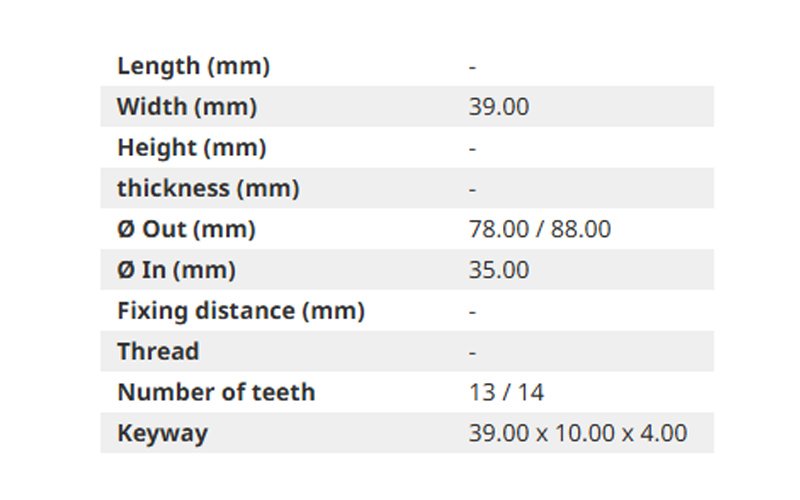Image resolution: width=800 pixels, height=500 pixels.
Task: Select the 78.00 / 88.00 value
Action: pos(540,229)
